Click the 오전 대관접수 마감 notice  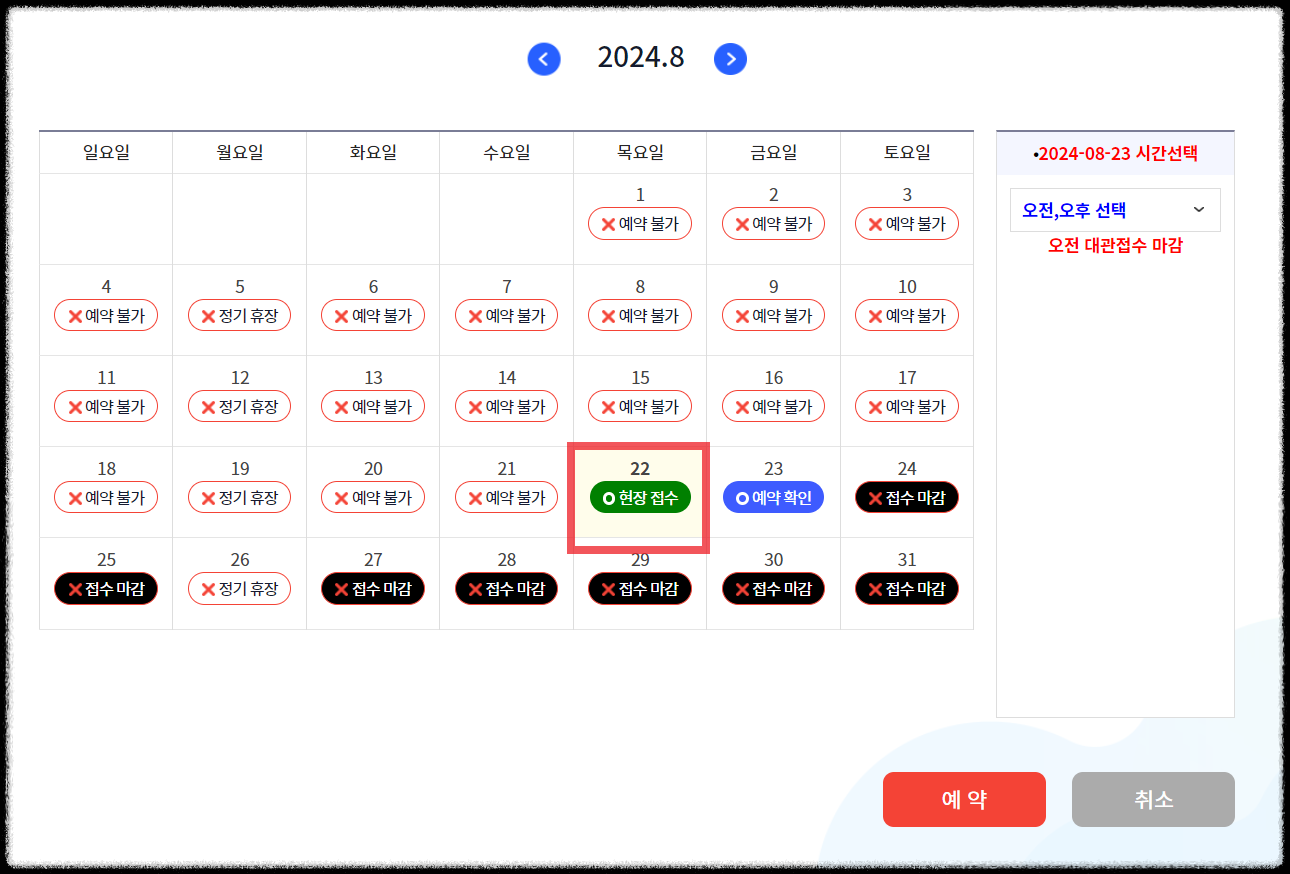(x=1115, y=245)
